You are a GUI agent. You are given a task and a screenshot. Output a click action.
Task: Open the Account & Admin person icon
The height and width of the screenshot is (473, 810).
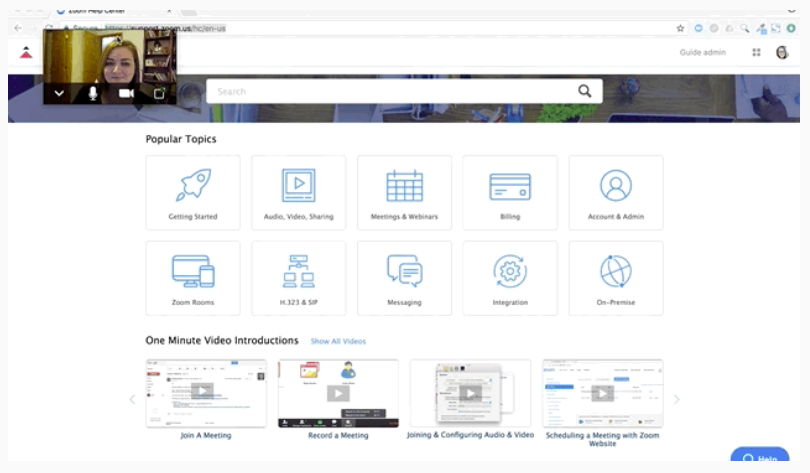(x=616, y=185)
